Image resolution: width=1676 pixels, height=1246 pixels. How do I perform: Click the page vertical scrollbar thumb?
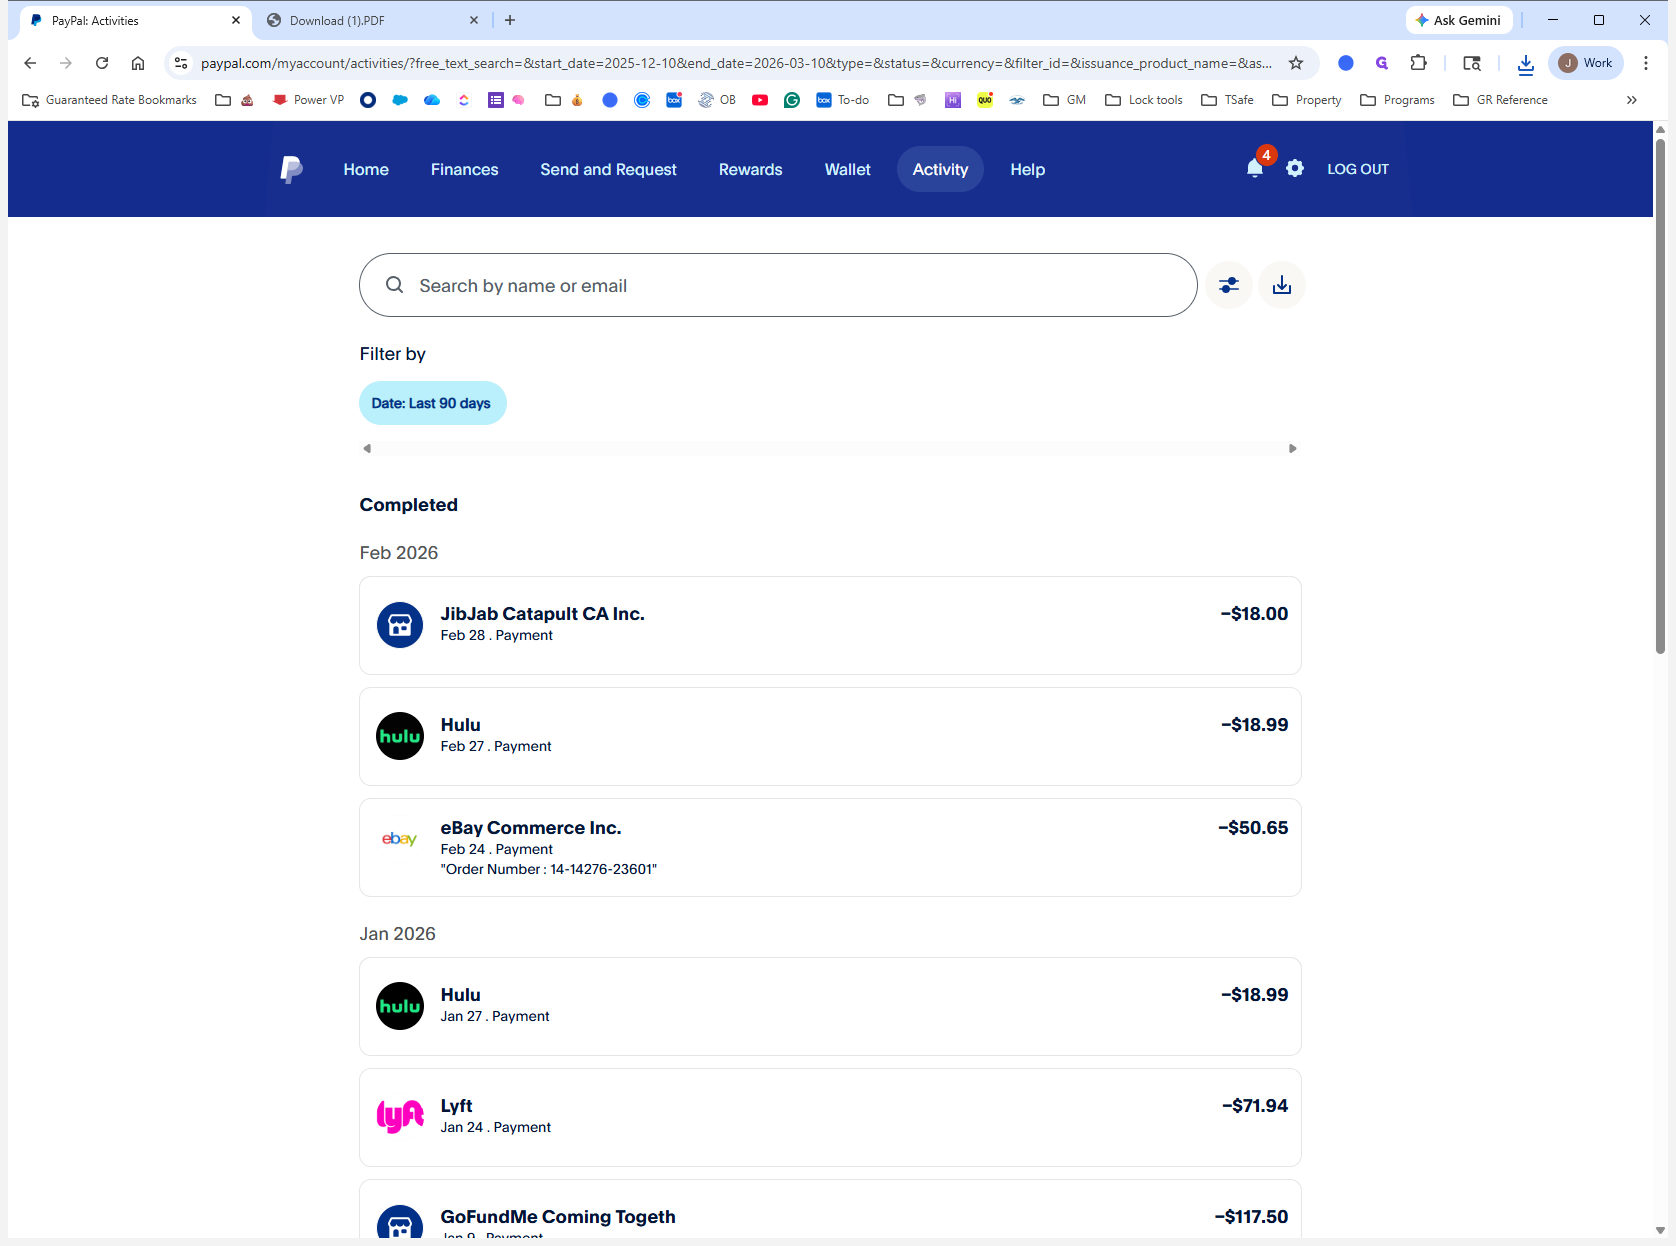(x=1660, y=396)
